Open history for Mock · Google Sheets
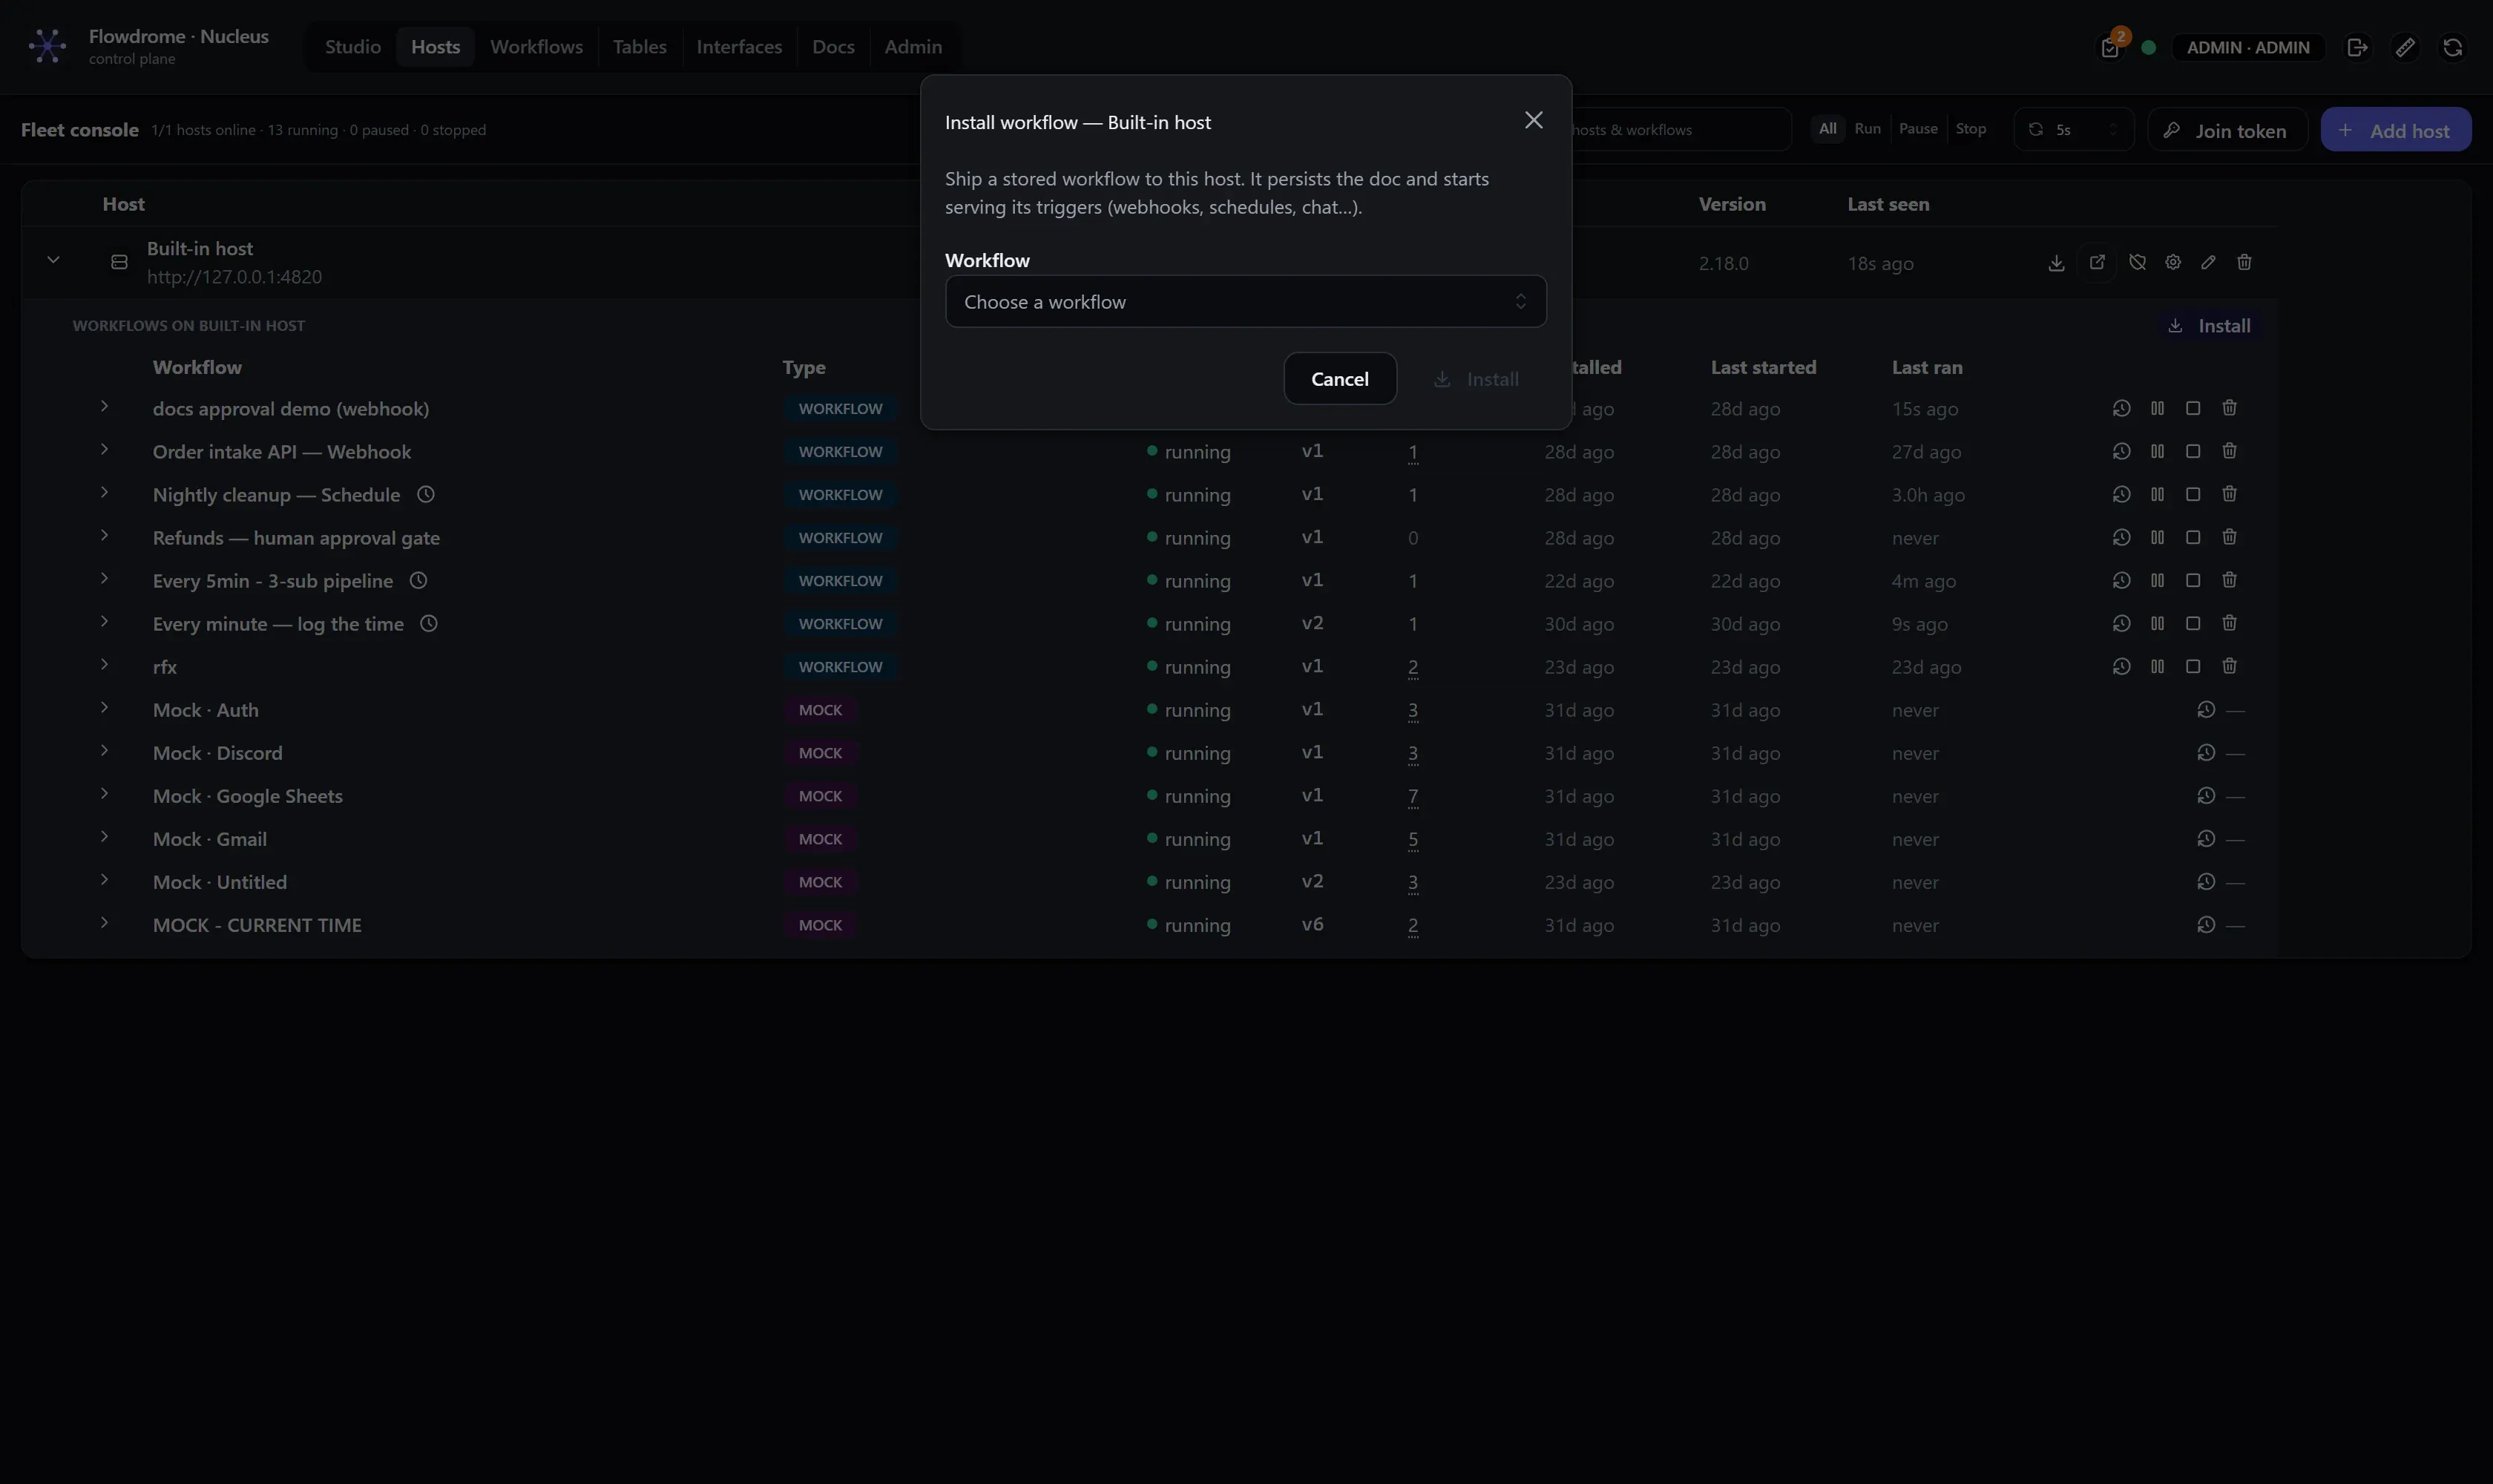The width and height of the screenshot is (2493, 1484). 2206,795
